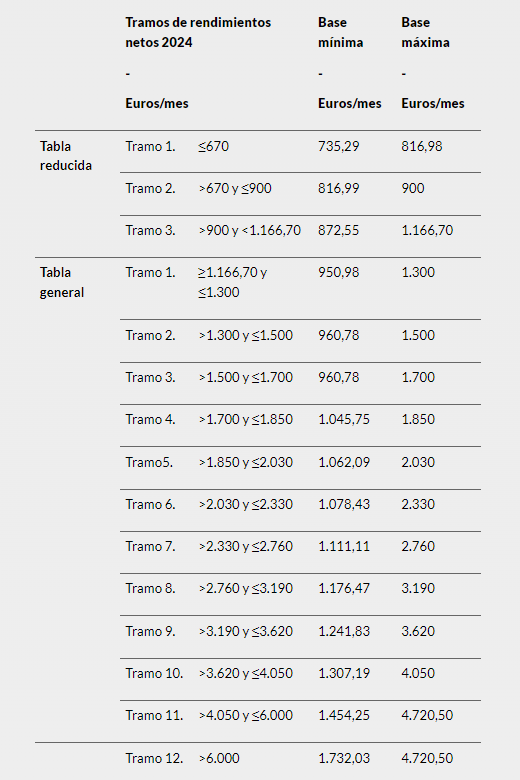Select the 'Base mínima' column header
Image resolution: width=520 pixels, height=780 pixels.
click(340, 32)
